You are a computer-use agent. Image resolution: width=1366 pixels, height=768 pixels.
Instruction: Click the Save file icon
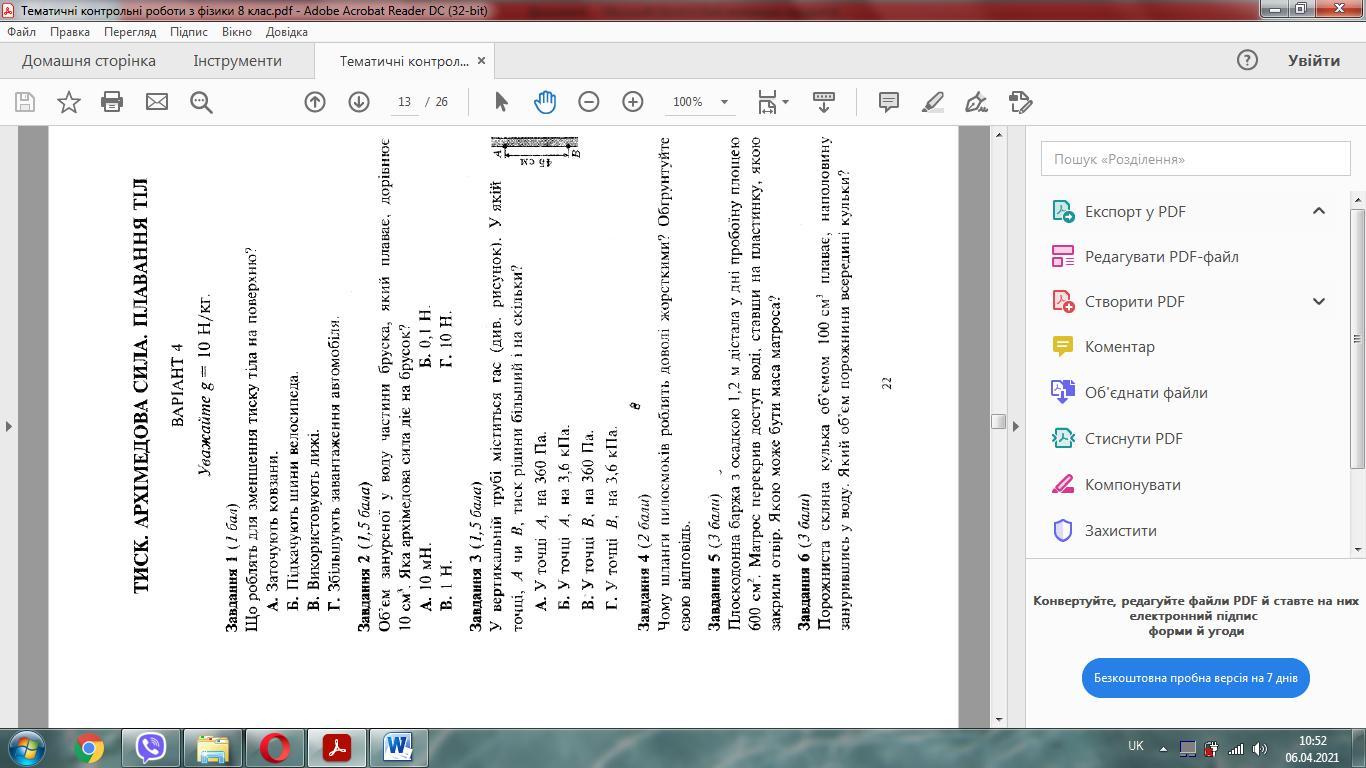pyautogui.click(x=25, y=102)
